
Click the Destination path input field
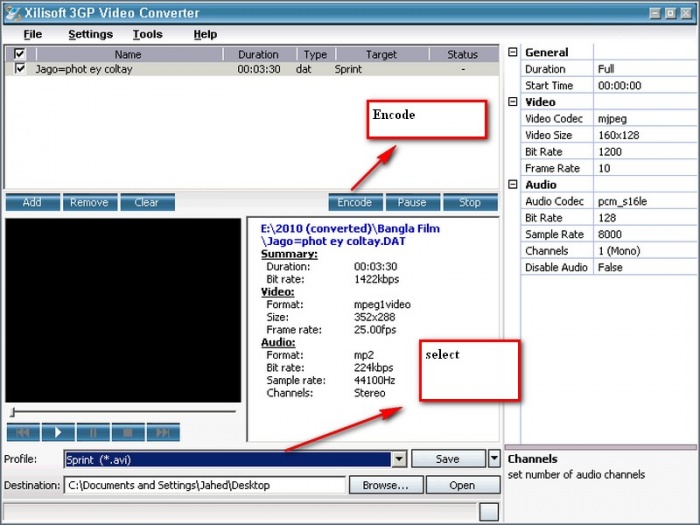click(x=205, y=485)
